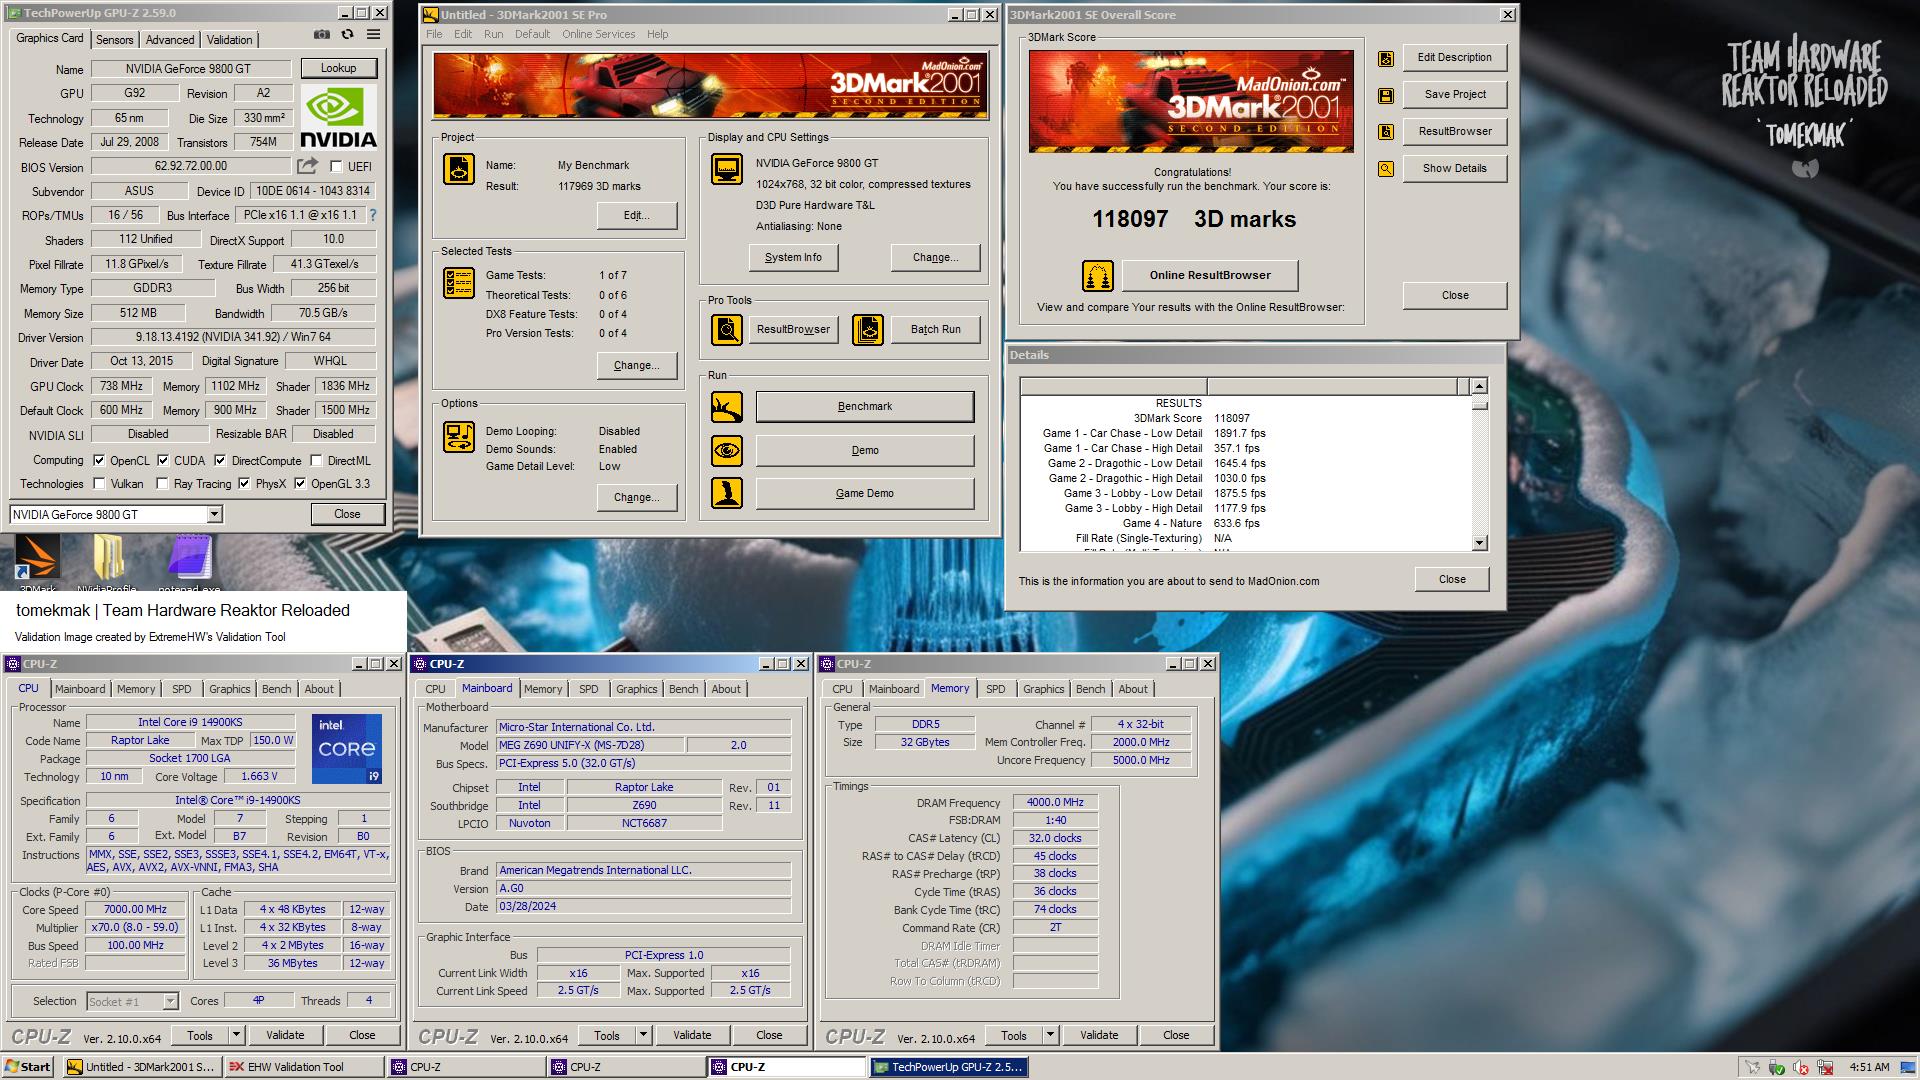Click taskbar clock 4:51 AM
The height and width of the screenshot is (1080, 1920).
[x=1869, y=1067]
